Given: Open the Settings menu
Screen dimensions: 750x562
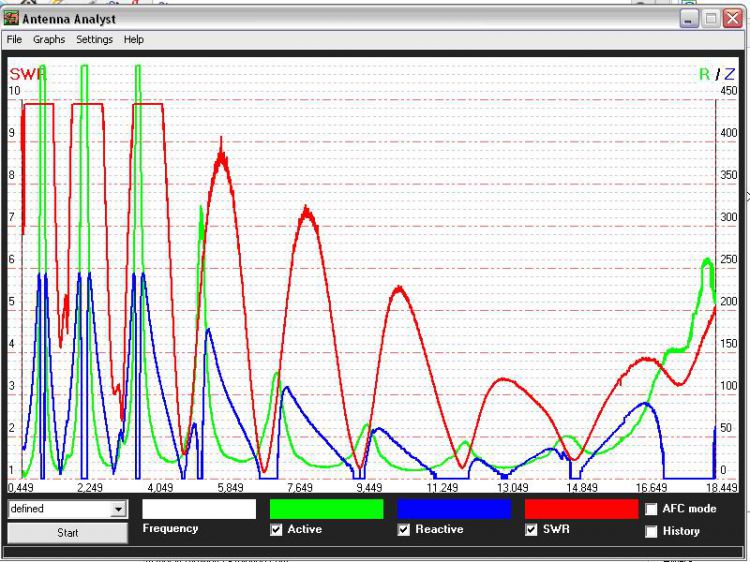Looking at the screenshot, I should tap(94, 39).
